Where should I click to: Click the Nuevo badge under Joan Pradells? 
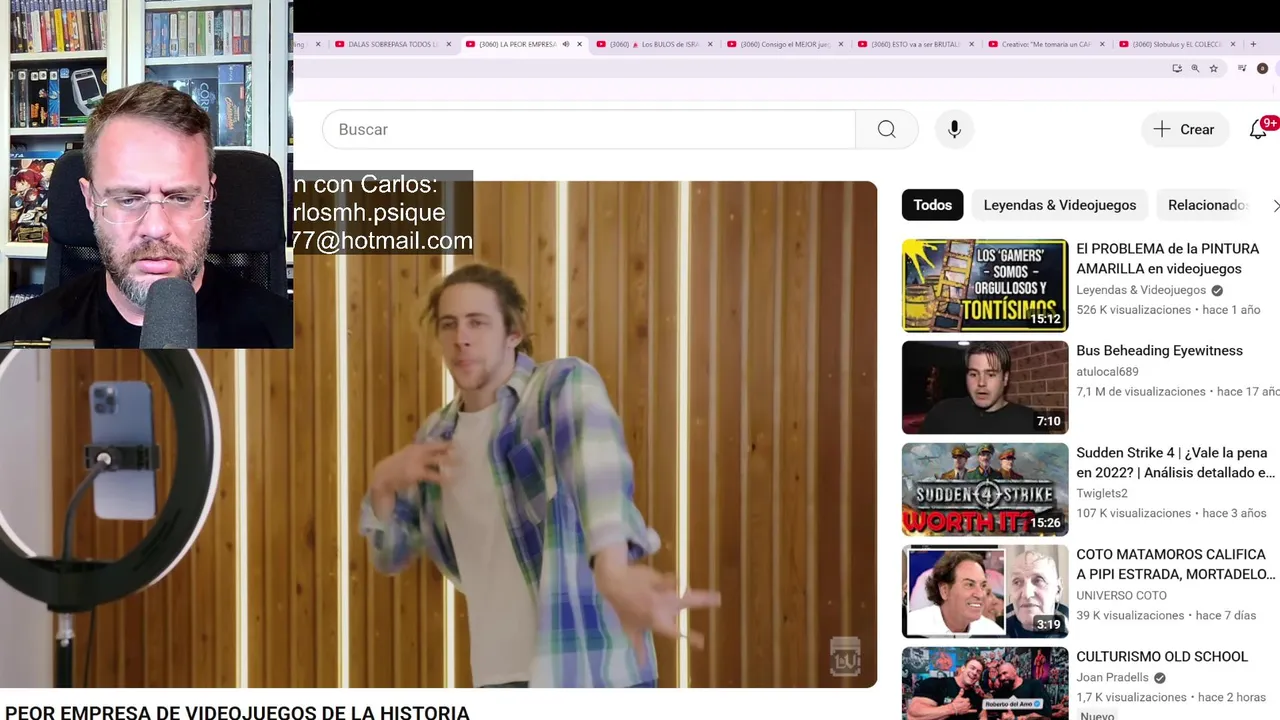pyautogui.click(x=1097, y=716)
